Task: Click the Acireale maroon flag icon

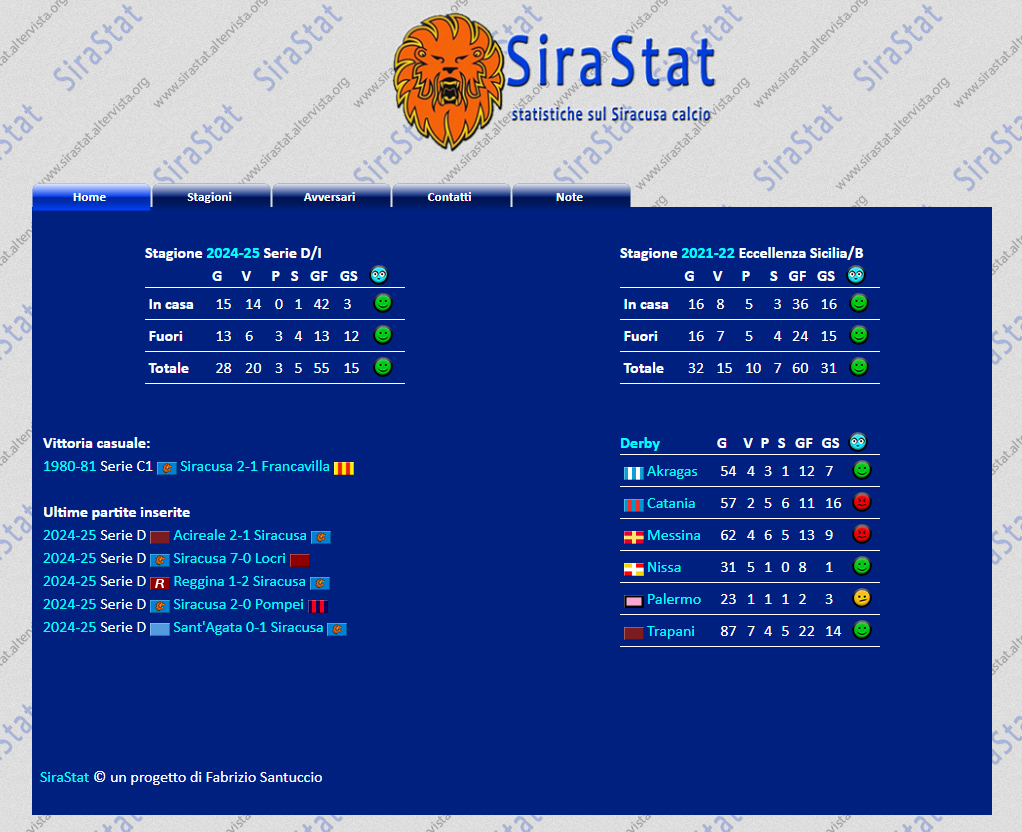Action: coord(160,537)
